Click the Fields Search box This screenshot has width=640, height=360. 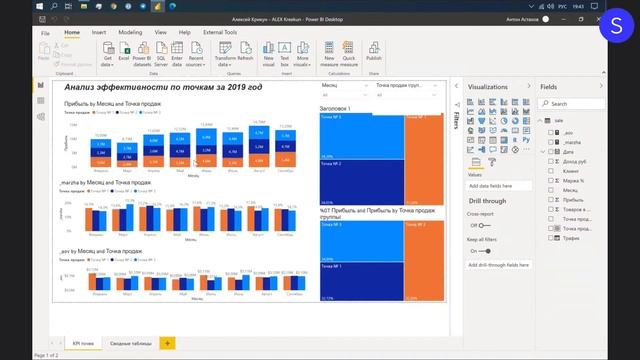tap(571, 104)
